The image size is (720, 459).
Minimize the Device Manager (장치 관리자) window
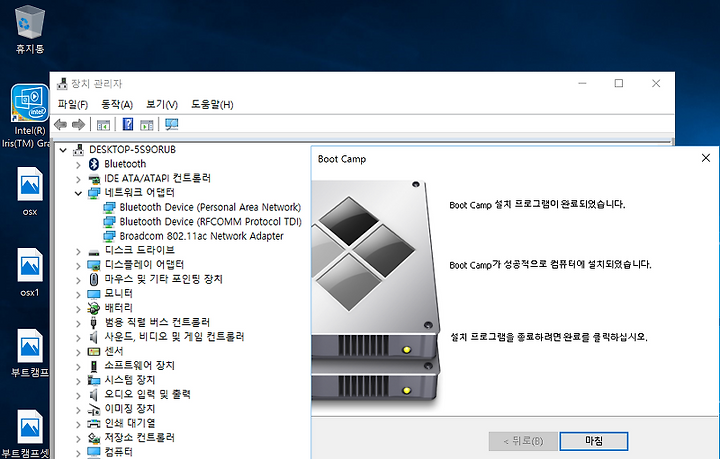[582, 83]
